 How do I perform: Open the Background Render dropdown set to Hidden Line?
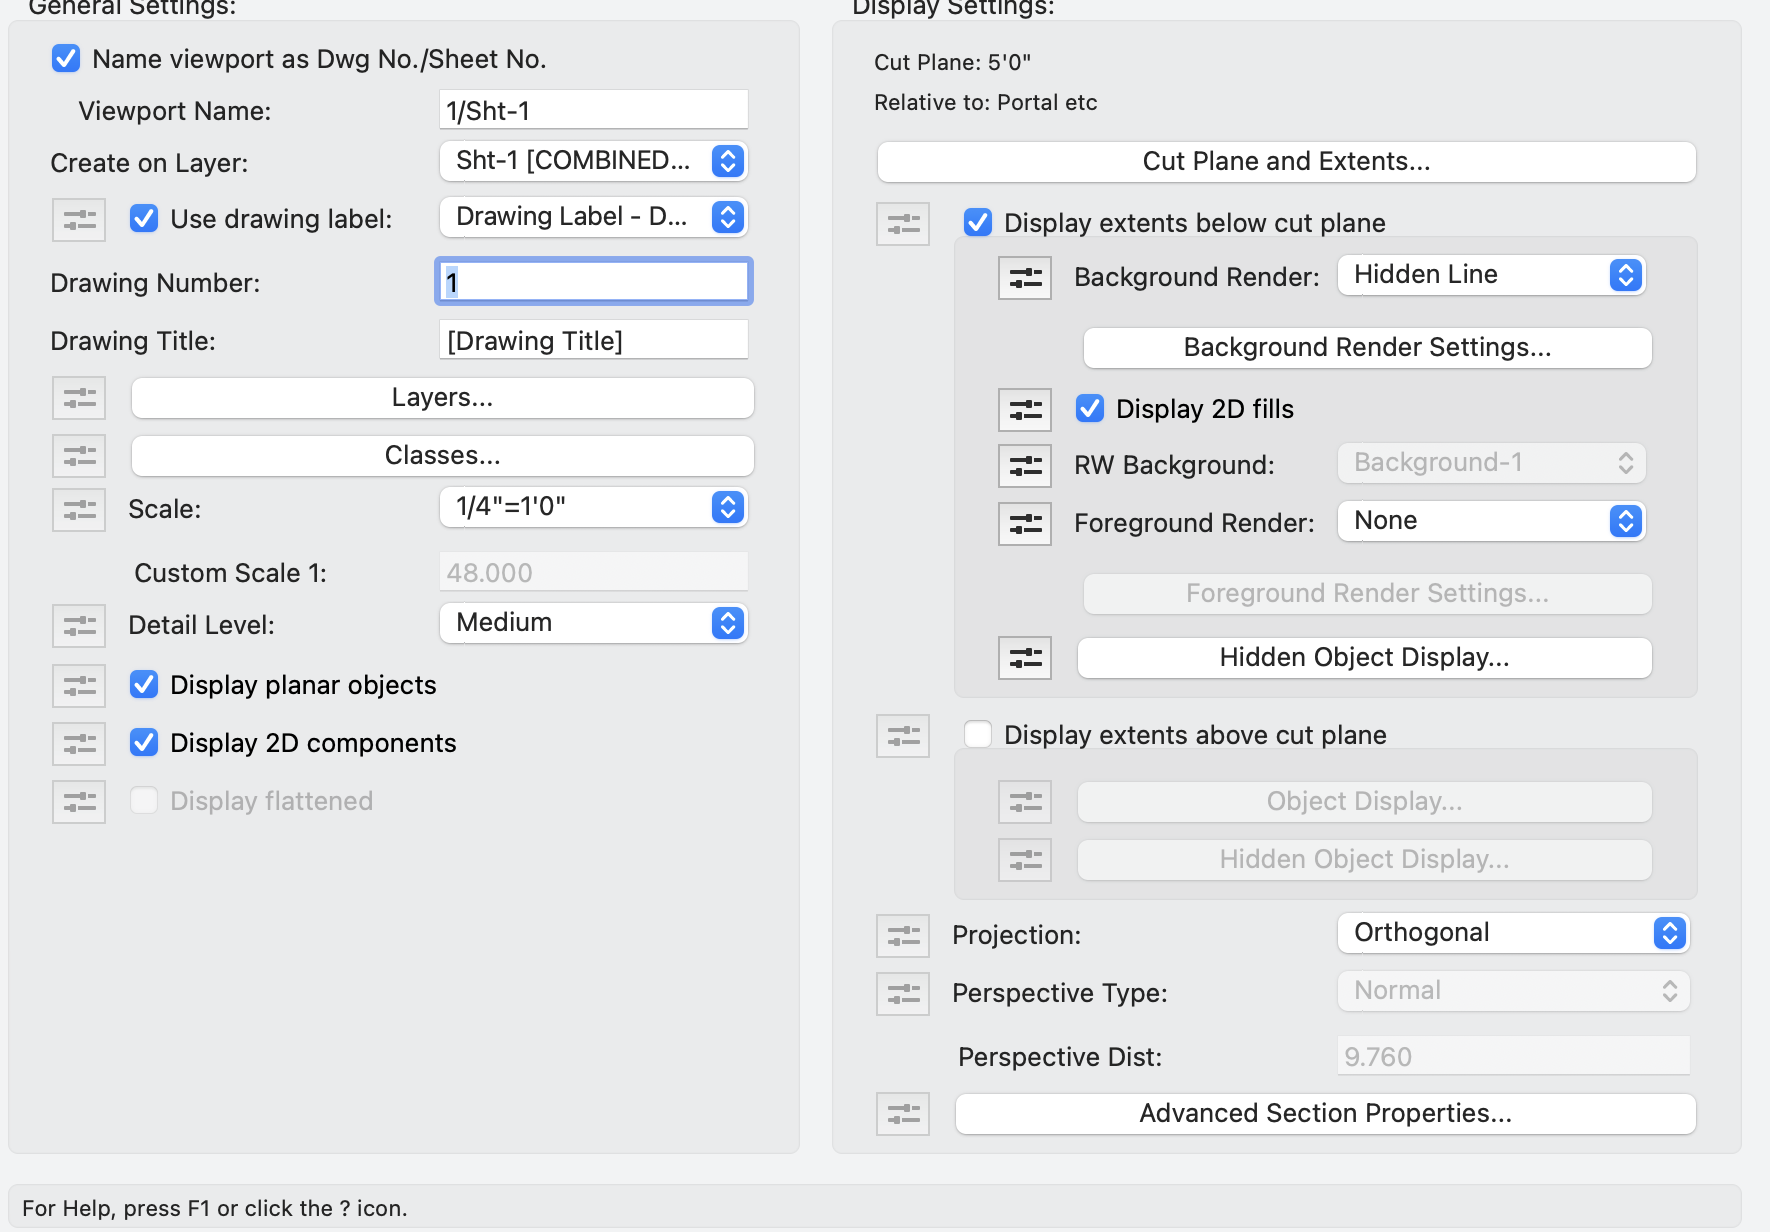1491,275
